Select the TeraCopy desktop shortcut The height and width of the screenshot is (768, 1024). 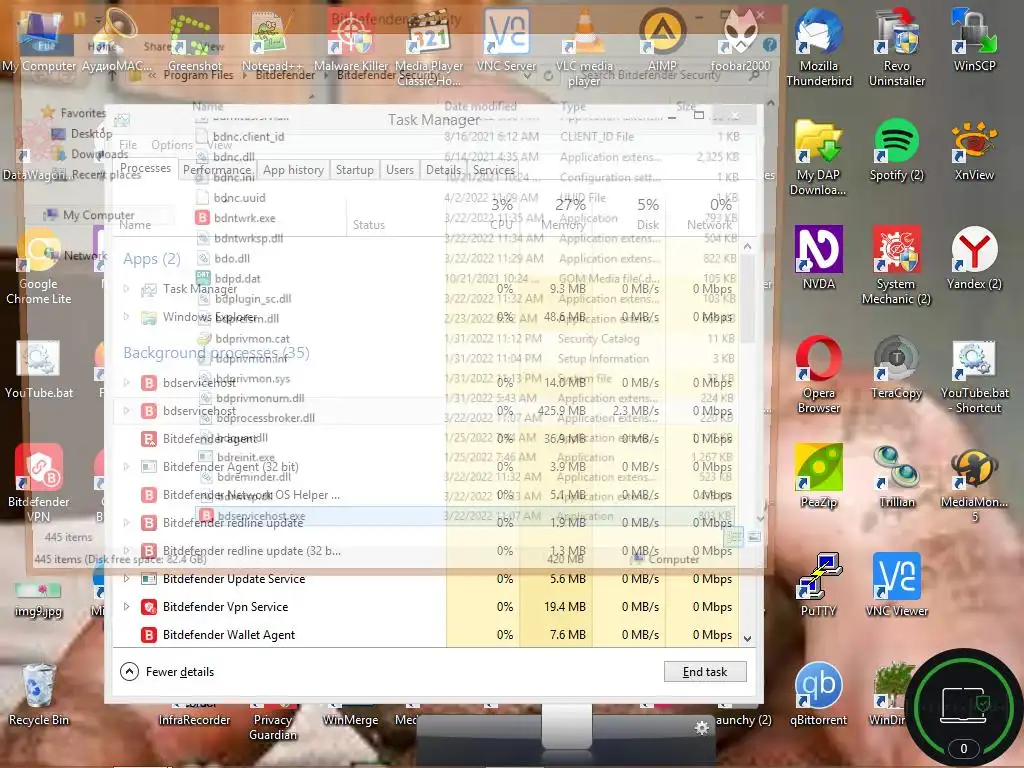[x=897, y=368]
